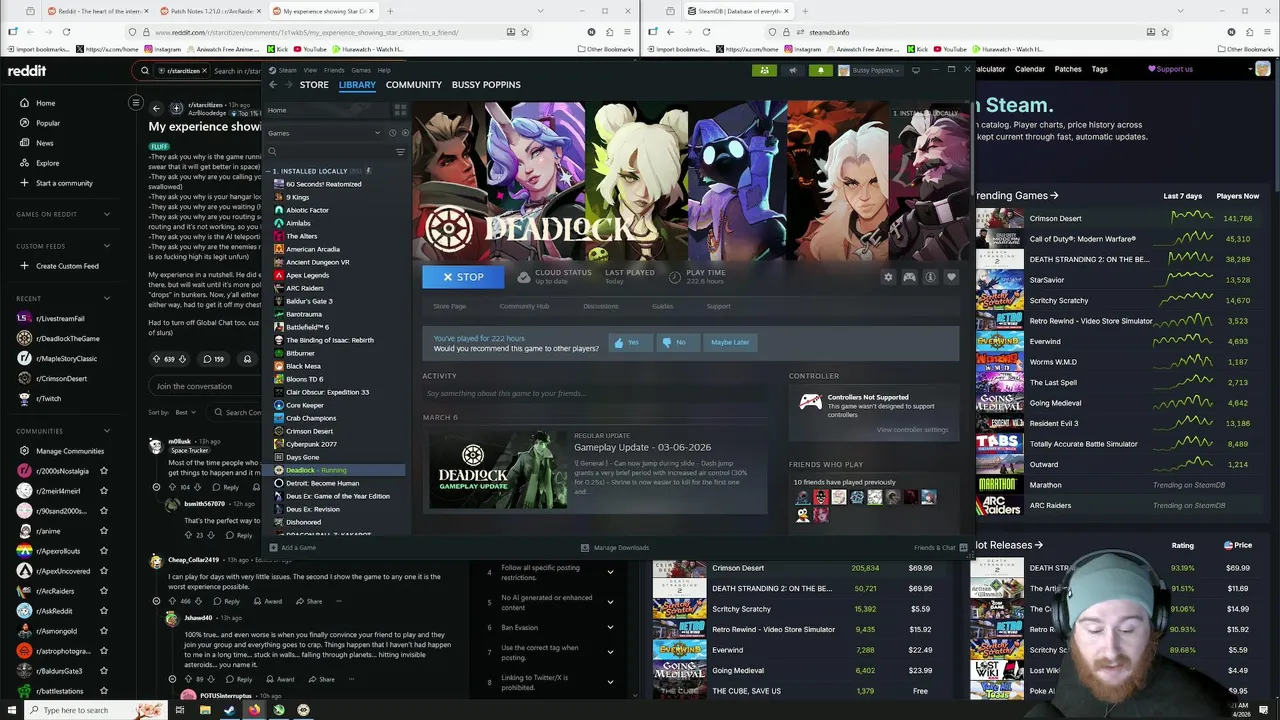Click Maybe Later recommendation button

click(x=730, y=342)
